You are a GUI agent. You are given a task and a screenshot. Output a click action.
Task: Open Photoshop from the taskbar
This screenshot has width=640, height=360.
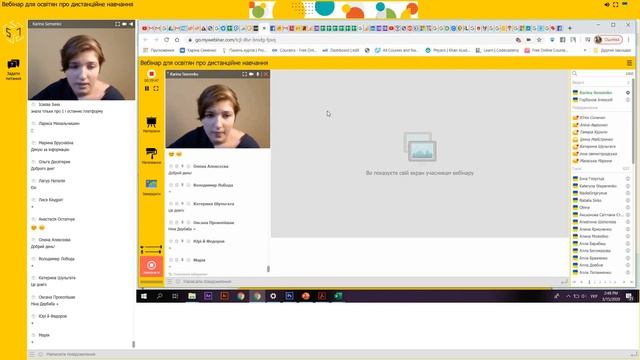289,296
